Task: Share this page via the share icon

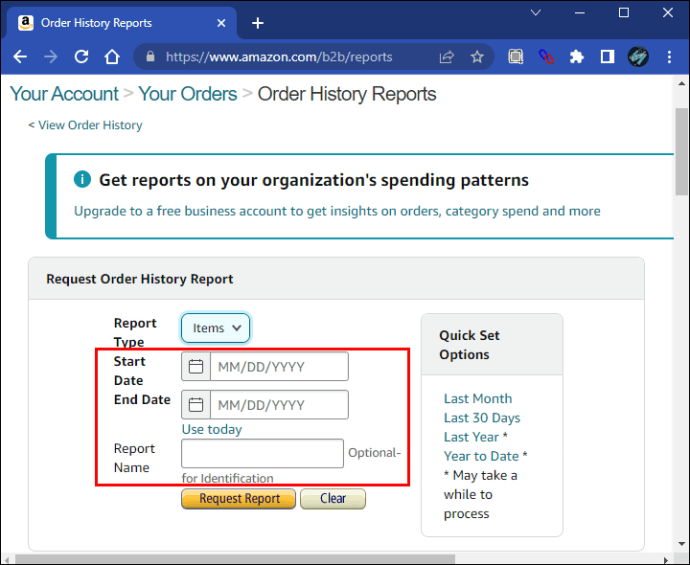Action: pos(446,57)
